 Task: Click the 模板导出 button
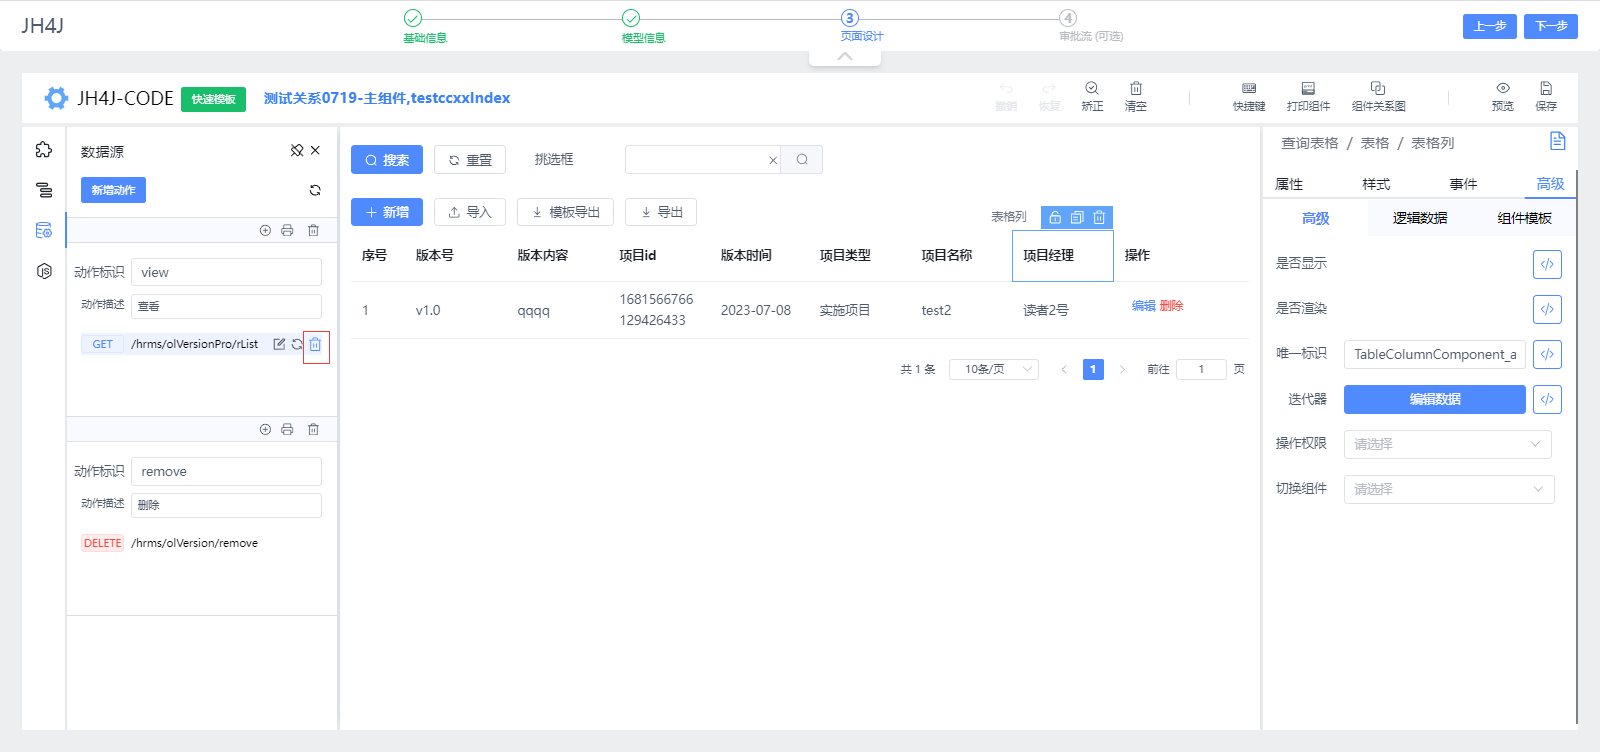[565, 212]
